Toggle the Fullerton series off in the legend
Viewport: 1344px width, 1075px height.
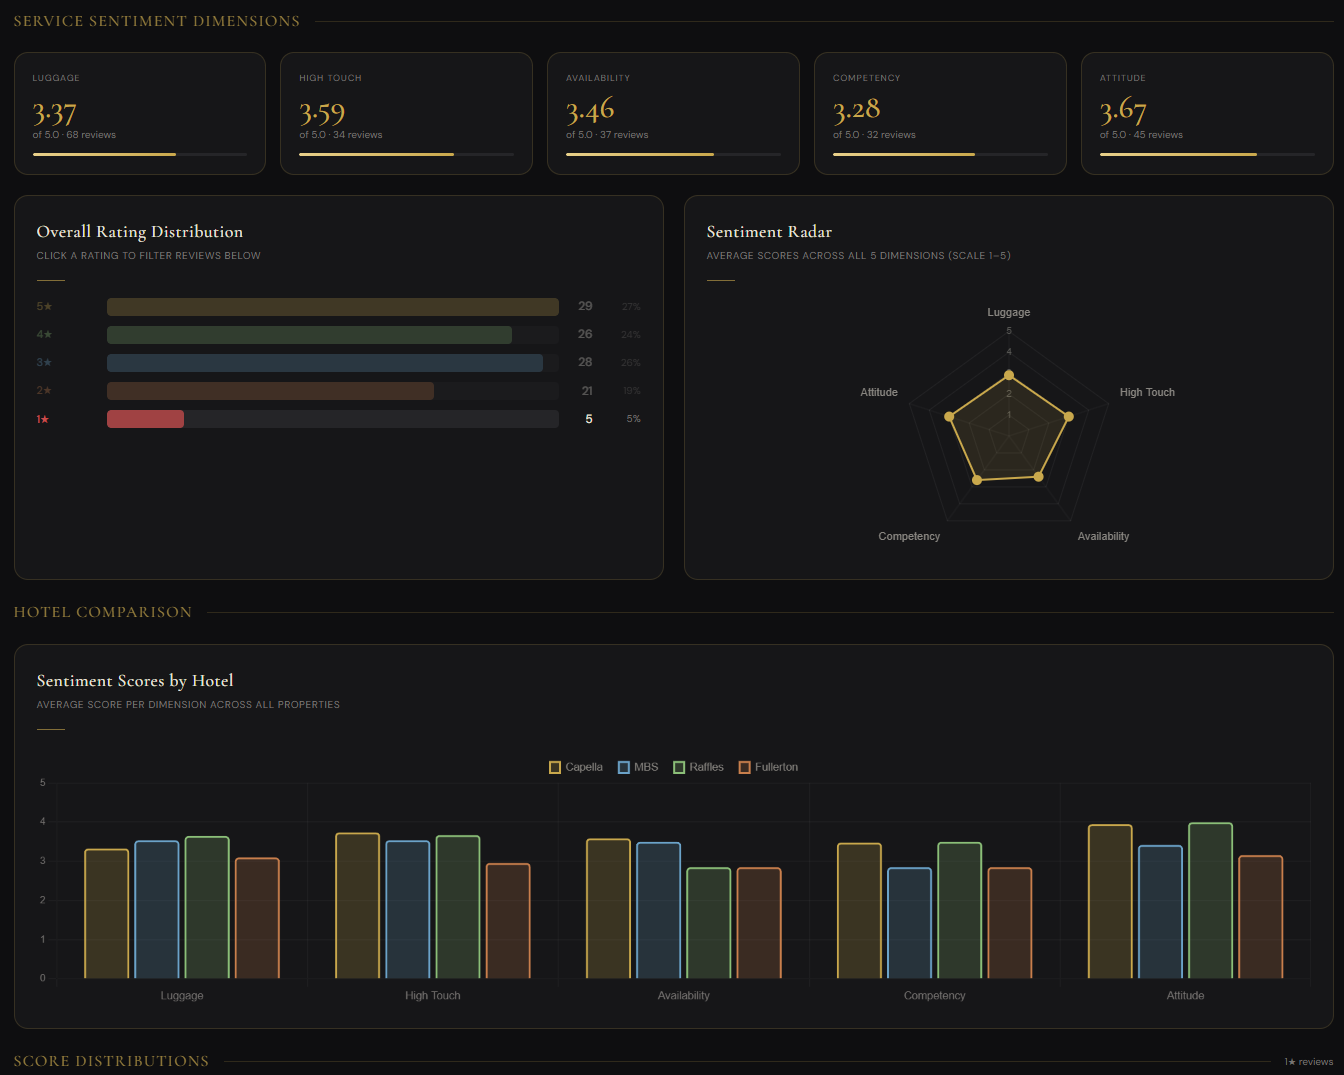[x=768, y=766]
